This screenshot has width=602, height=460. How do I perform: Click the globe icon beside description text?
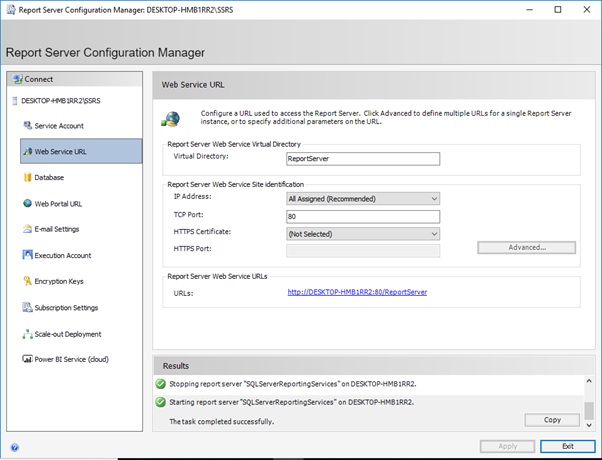[171, 119]
